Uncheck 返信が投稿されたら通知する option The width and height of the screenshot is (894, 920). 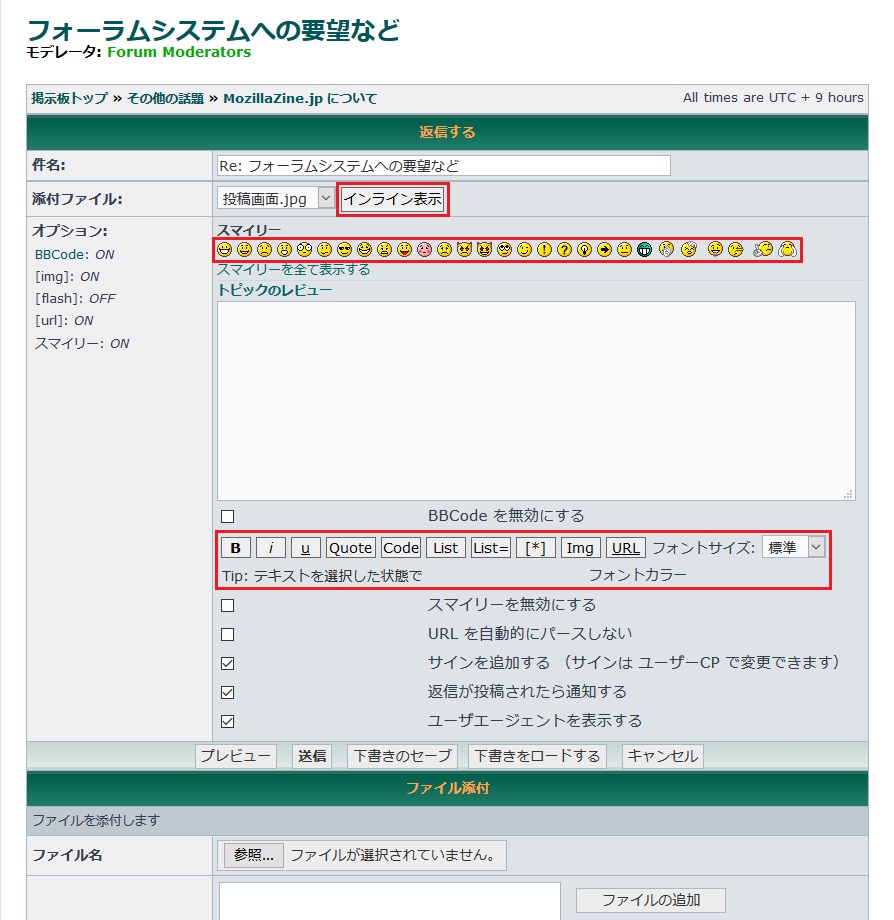click(x=227, y=692)
